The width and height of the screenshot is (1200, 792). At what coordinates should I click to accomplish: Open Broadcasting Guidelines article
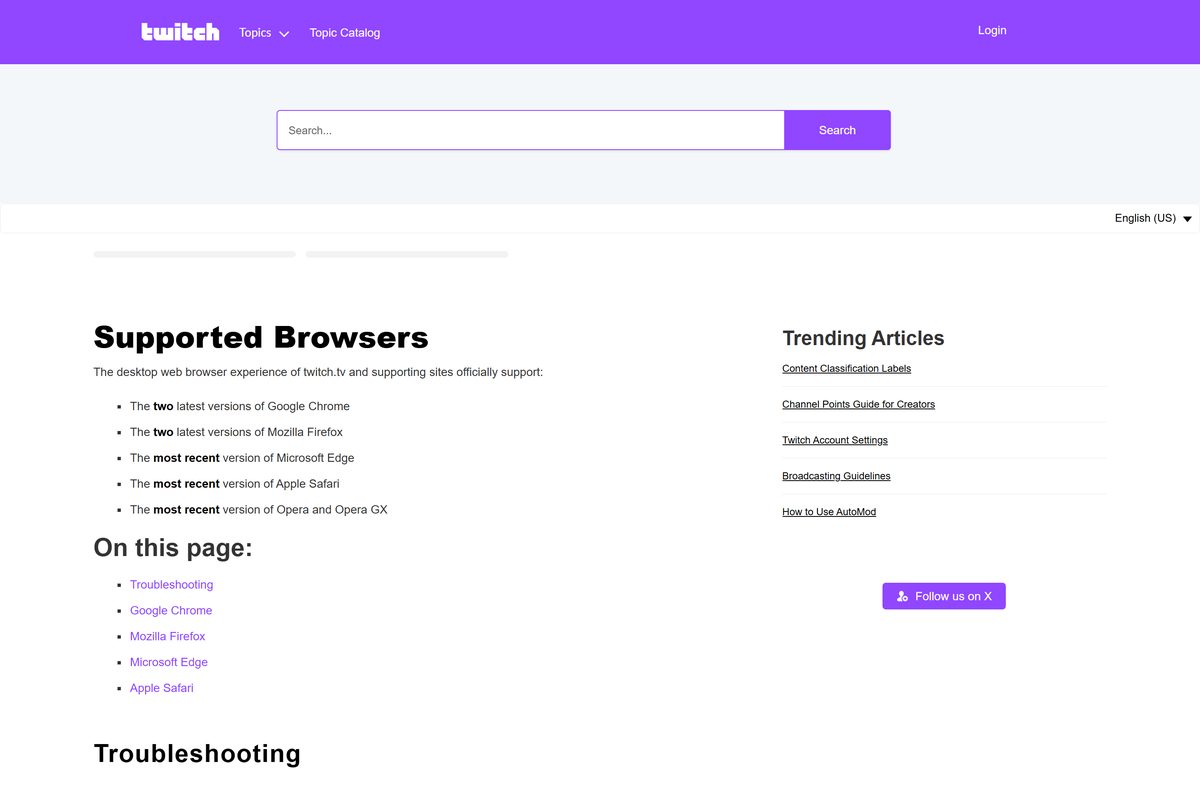click(836, 477)
